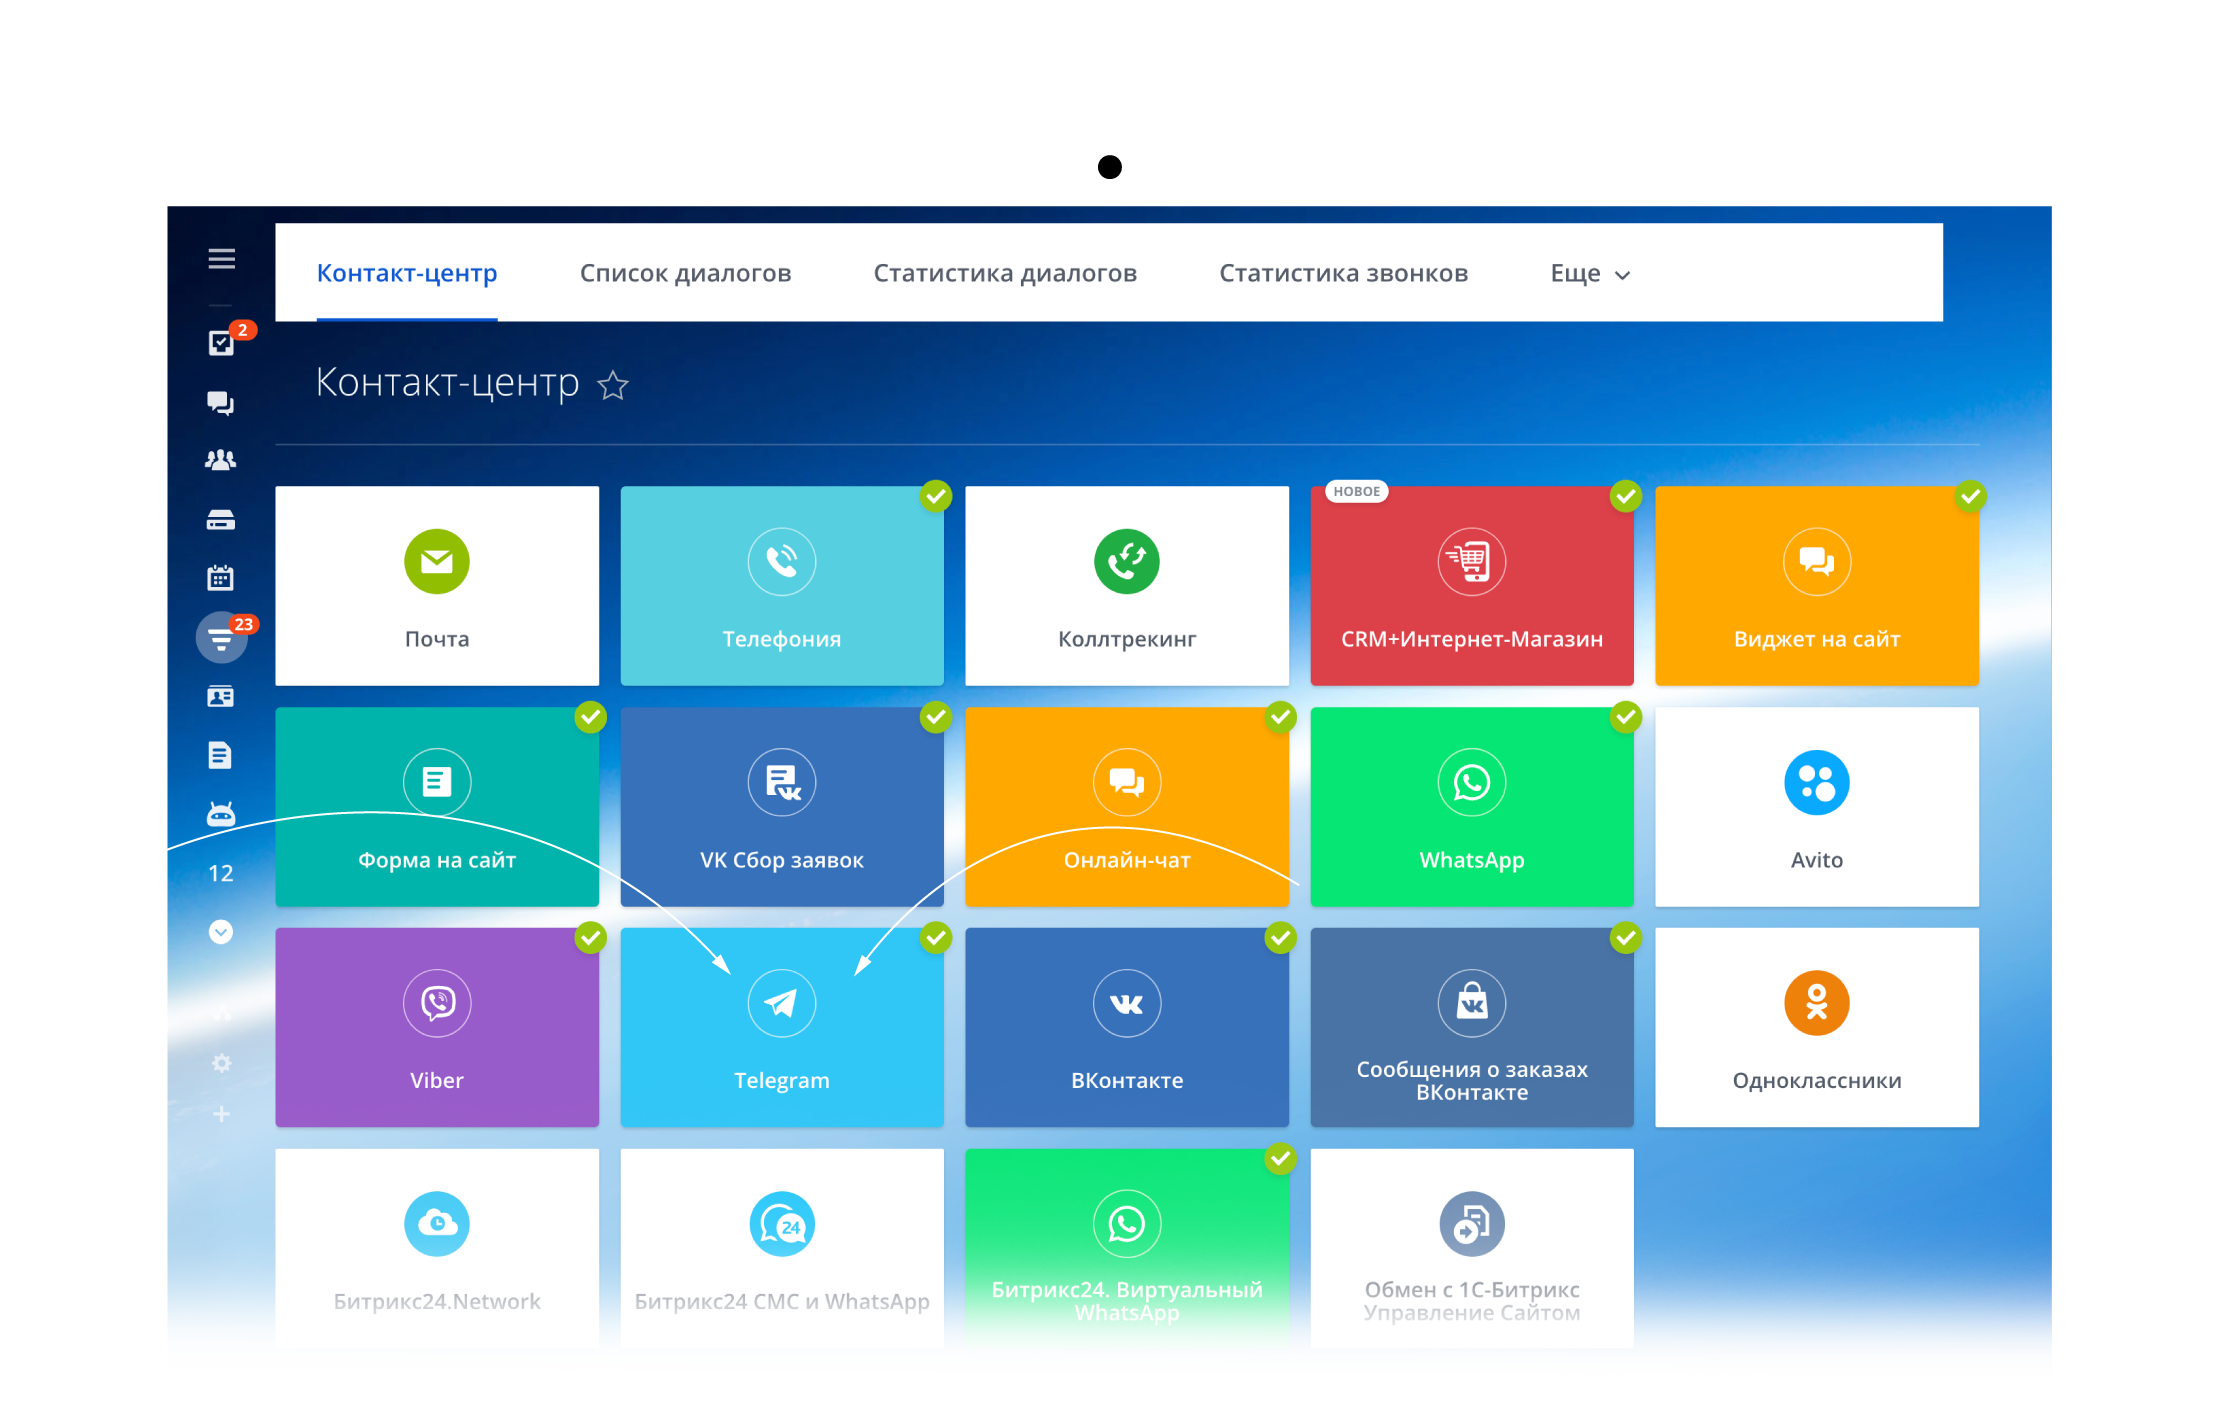Image resolution: width=2221 pixels, height=1401 pixels.
Task: Open the Avito channel tile
Action: click(1816, 807)
